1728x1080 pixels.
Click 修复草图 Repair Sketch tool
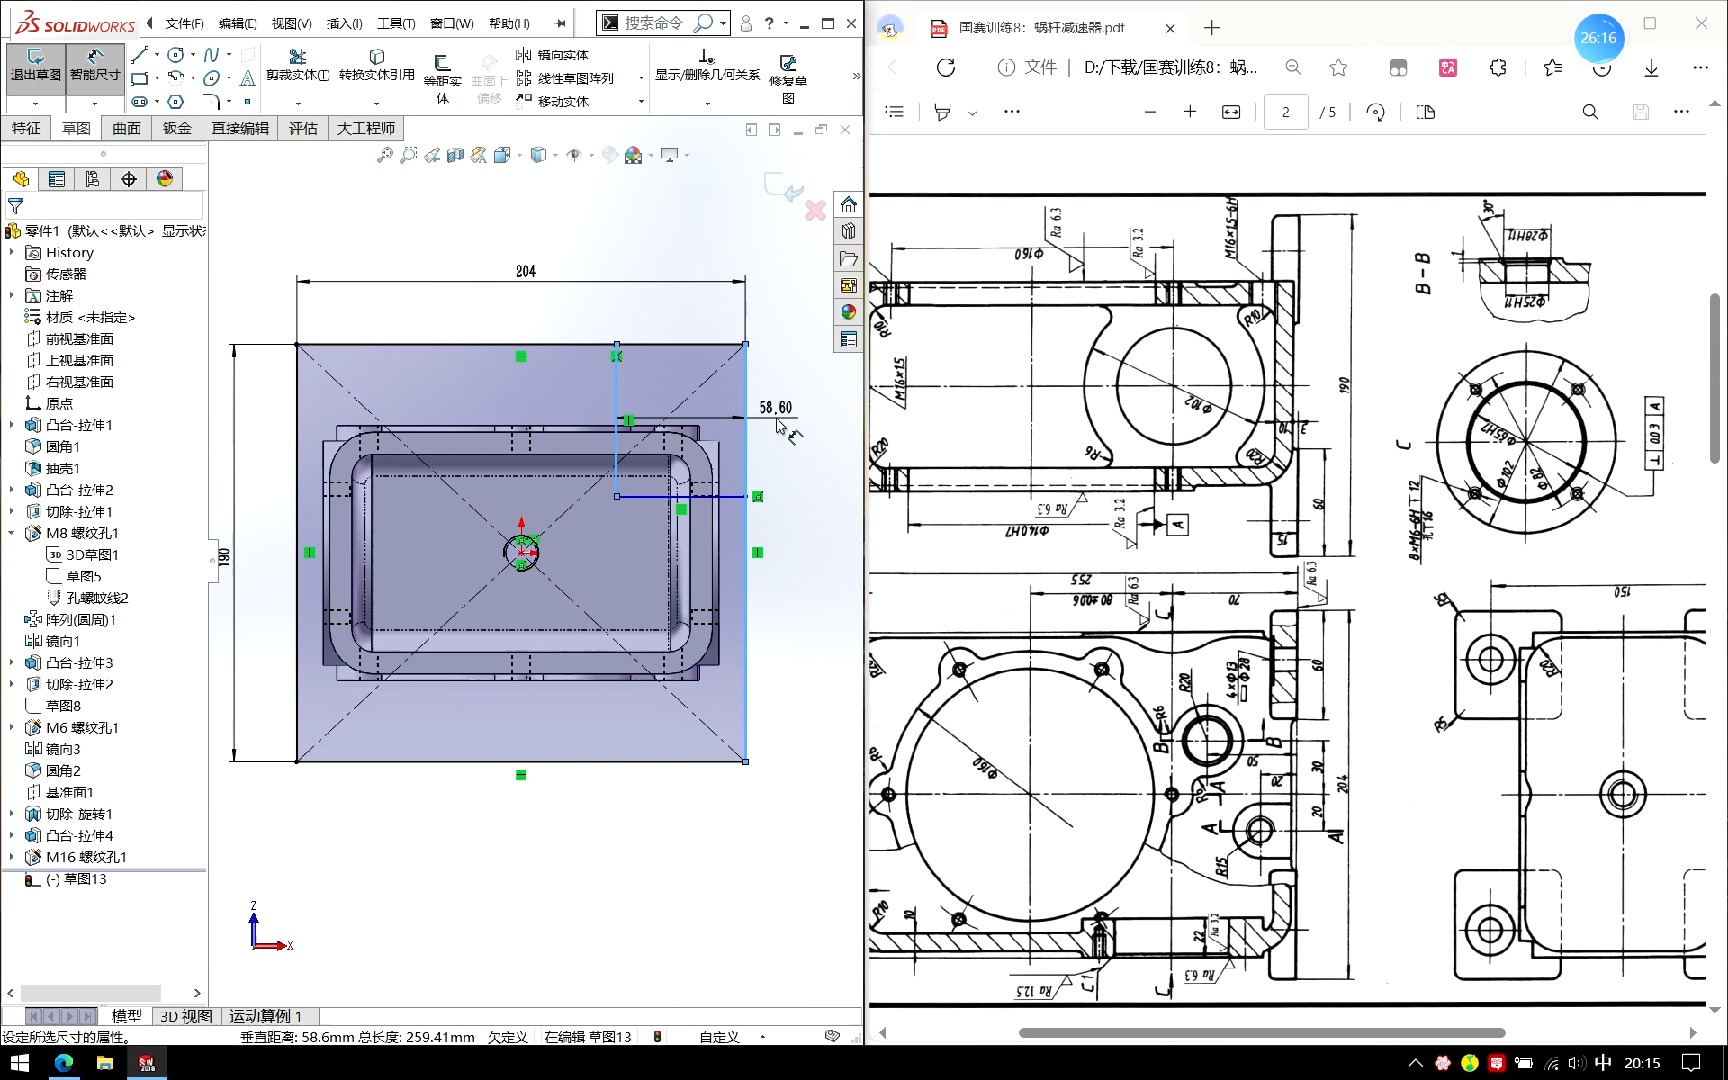coord(788,78)
